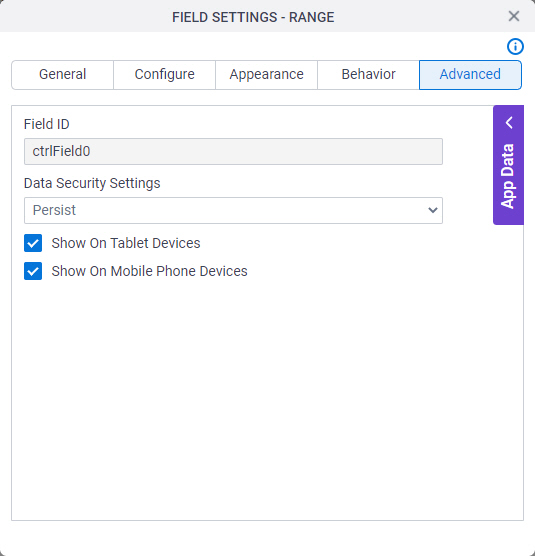Viewport: 535px width, 556px height.
Task: Click the dropdown arrow beside Persist
Action: pos(433,210)
